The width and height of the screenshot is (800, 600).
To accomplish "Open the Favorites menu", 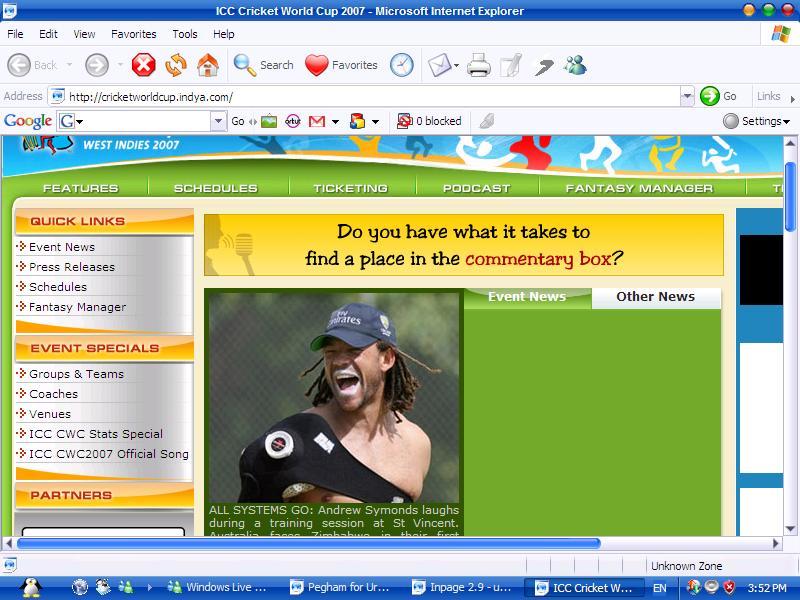I will (134, 34).
